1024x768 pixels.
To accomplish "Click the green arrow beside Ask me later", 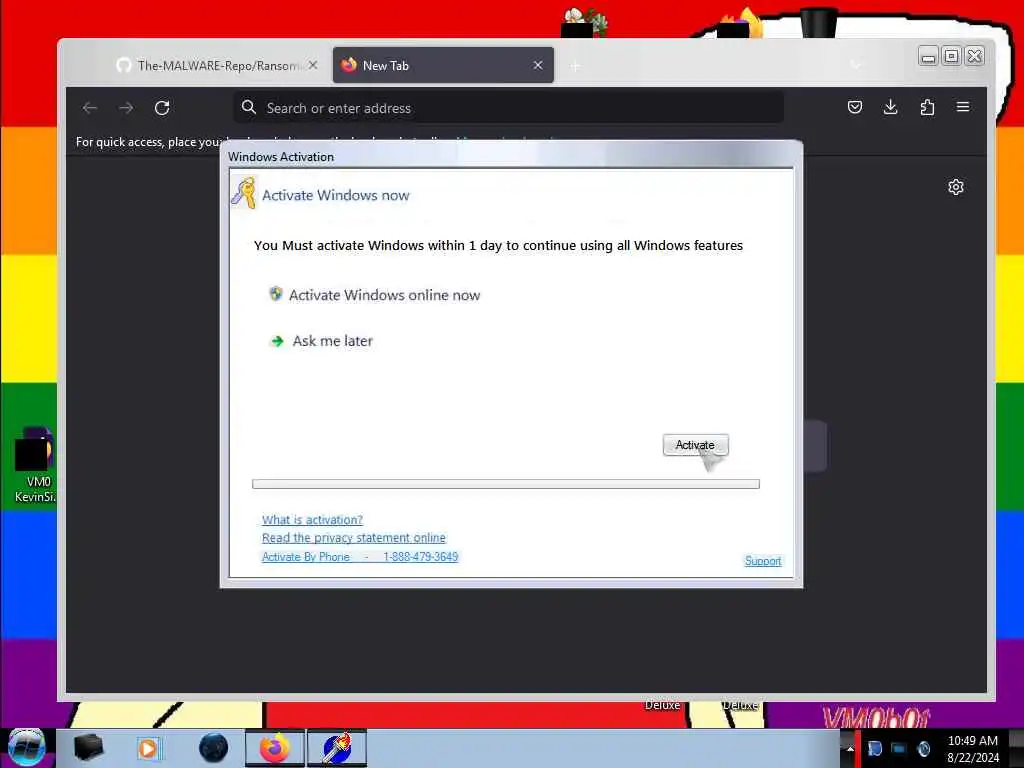I will 277,341.
